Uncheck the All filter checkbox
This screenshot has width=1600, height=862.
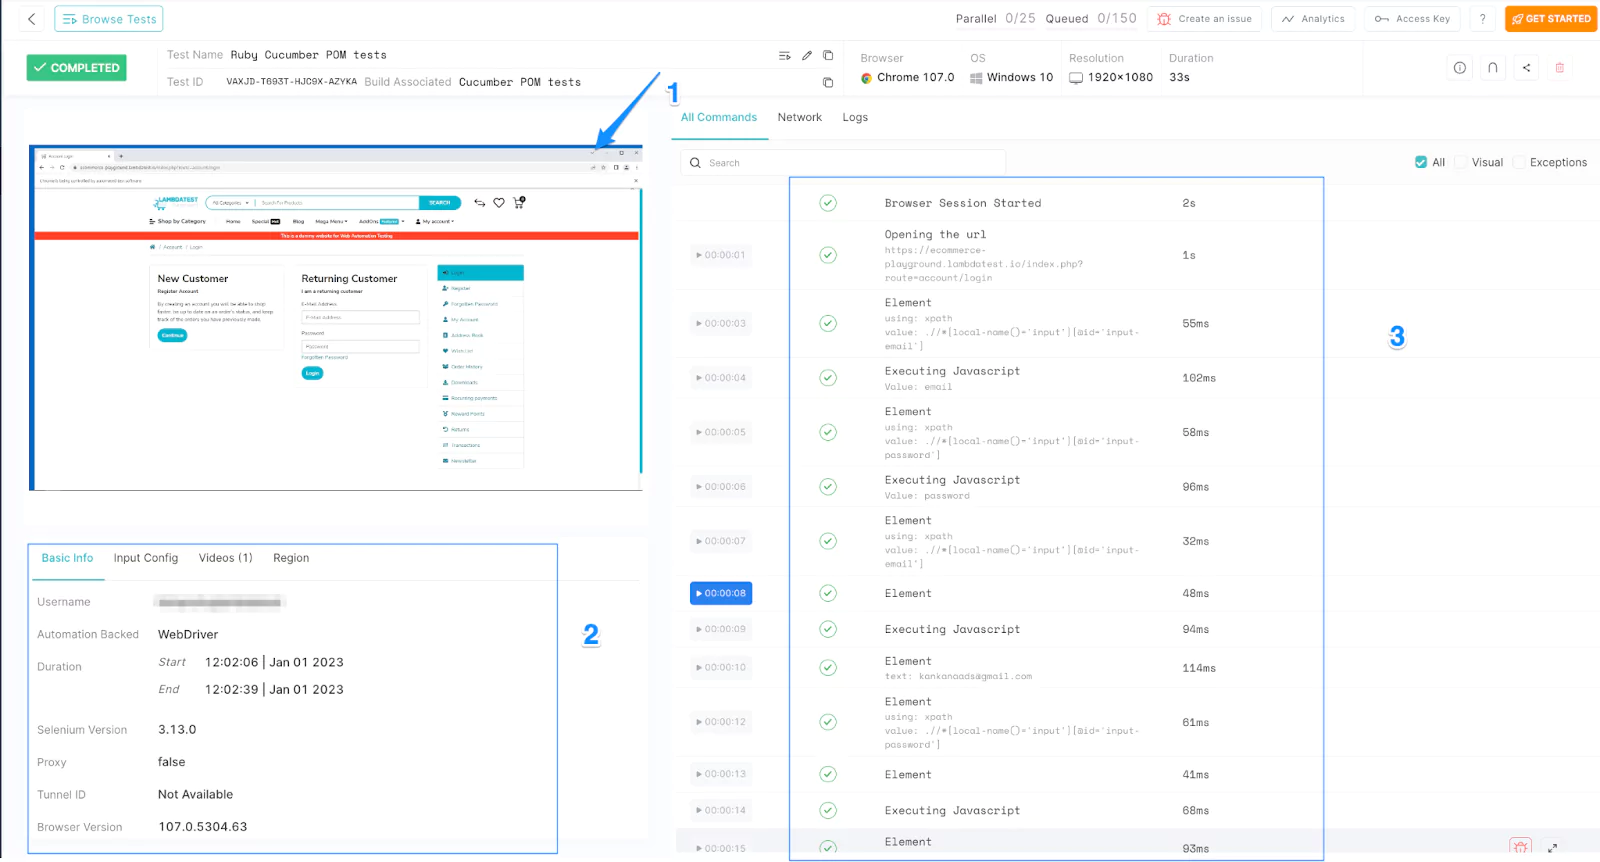1421,162
